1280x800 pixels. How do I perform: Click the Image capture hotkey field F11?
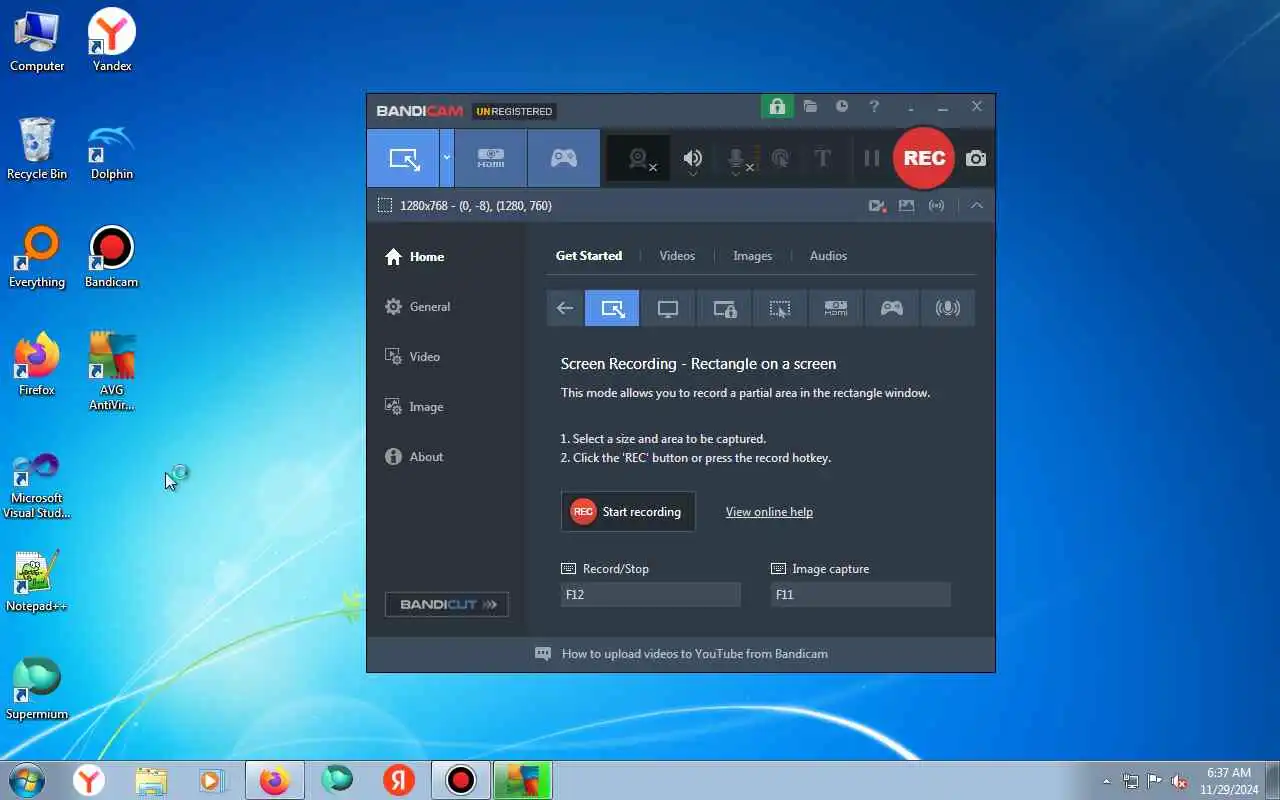click(x=860, y=594)
